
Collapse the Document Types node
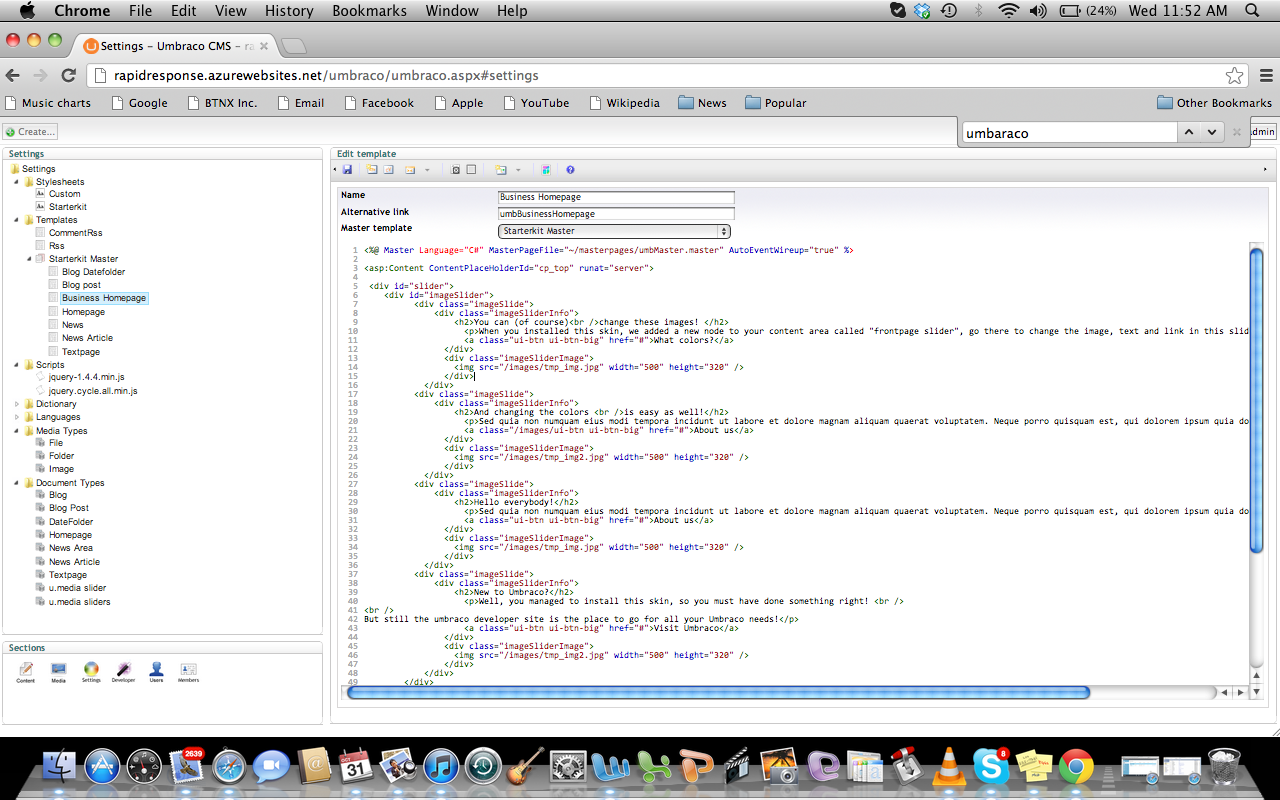[17, 483]
